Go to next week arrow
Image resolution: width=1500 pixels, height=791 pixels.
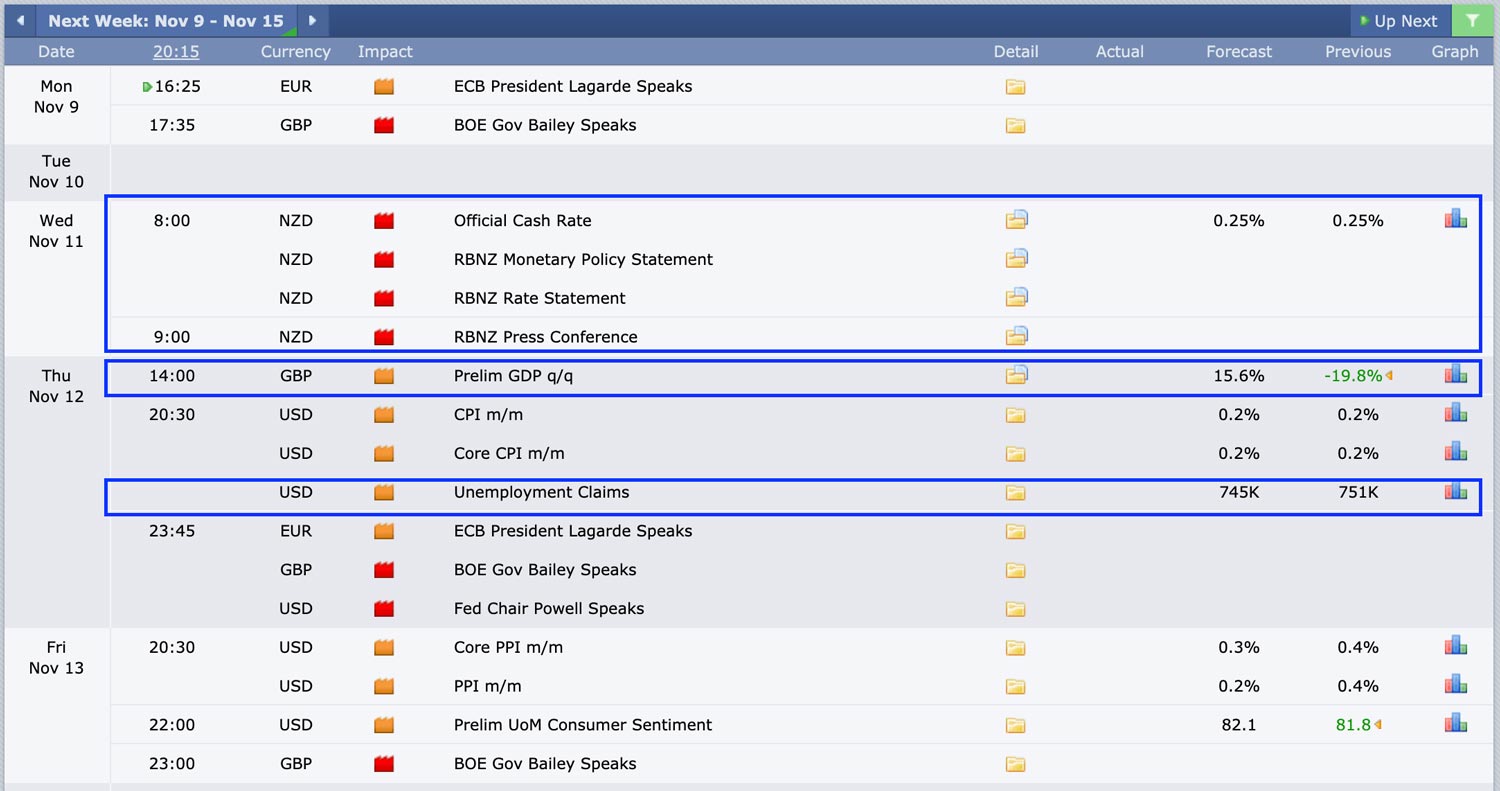(312, 21)
